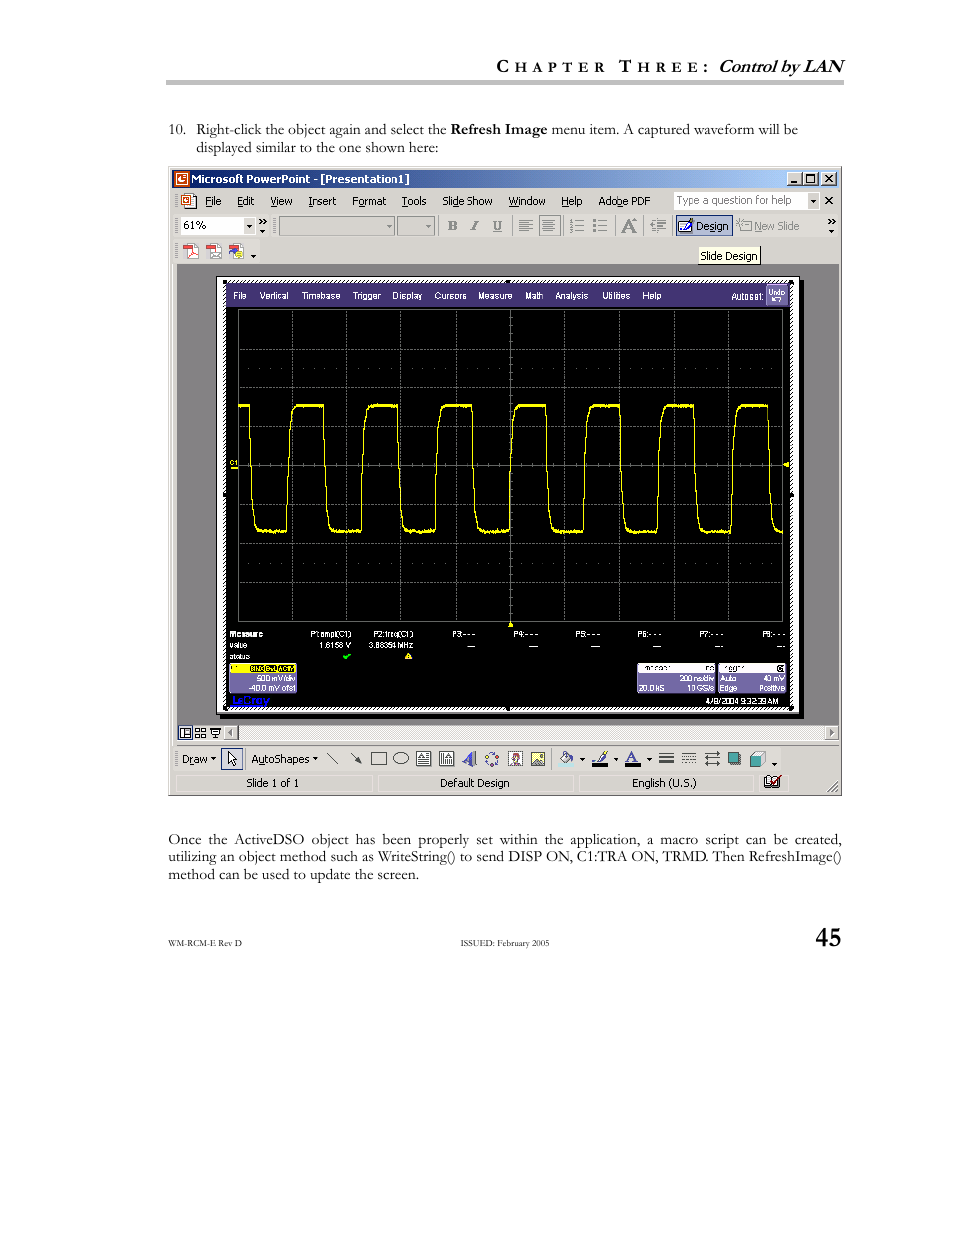This screenshot has width=954, height=1235.
Task: Click horizontal scrollbar right arrow
Action: pos(831,733)
